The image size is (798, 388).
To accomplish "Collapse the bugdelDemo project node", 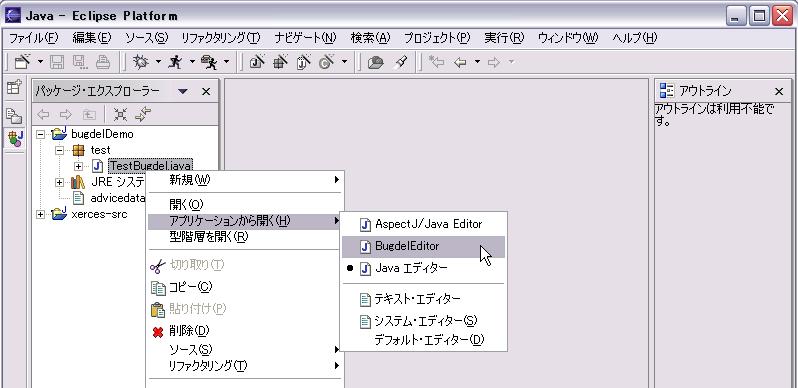I will (x=40, y=134).
